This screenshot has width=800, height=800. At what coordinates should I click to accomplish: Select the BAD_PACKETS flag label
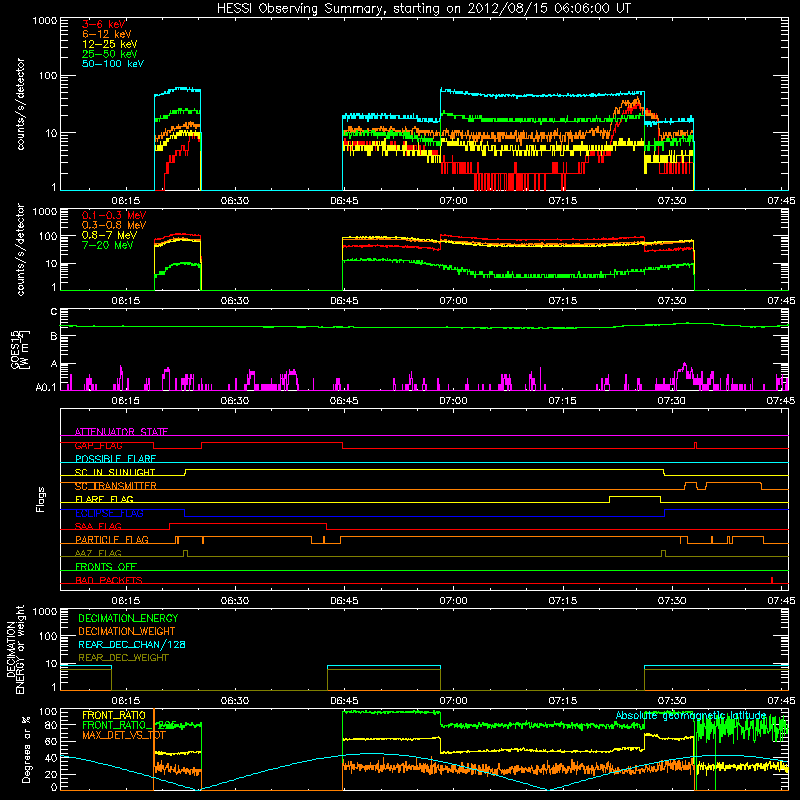(109, 580)
